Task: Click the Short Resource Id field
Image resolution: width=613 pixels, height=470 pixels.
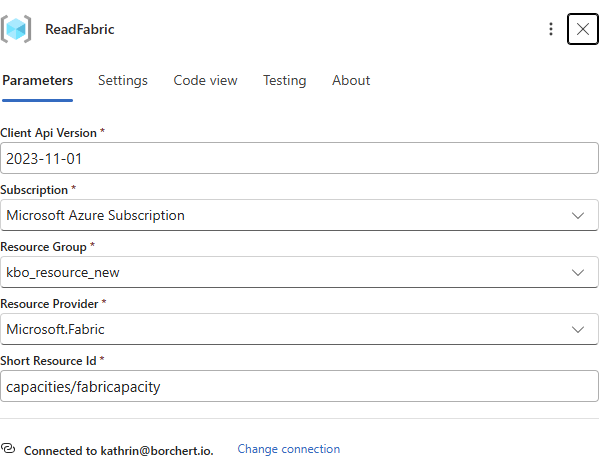Action: tap(299, 386)
